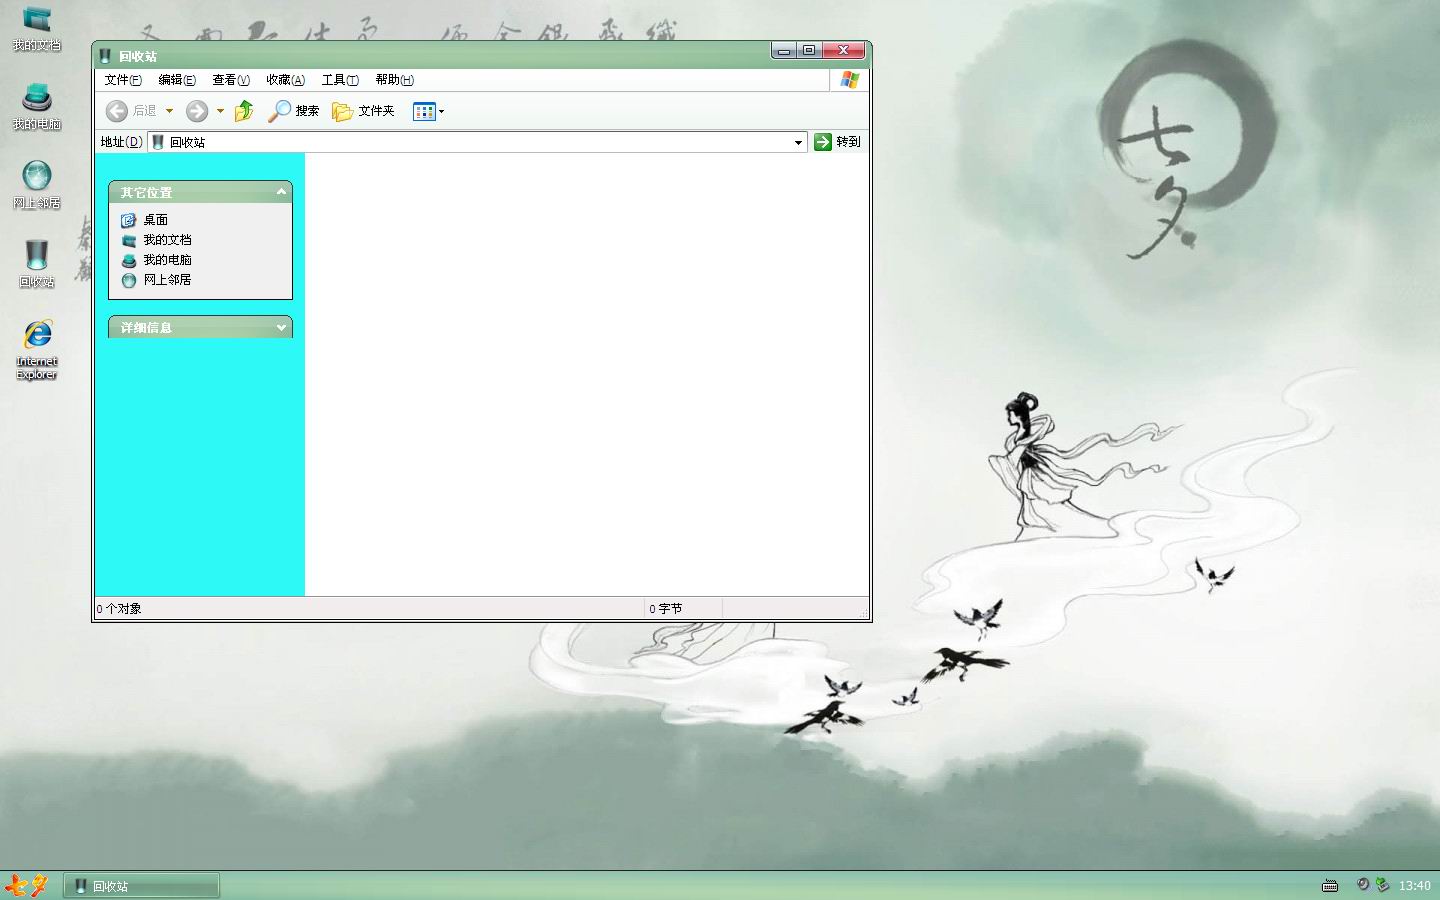Open Forward button history dropdown arrow
Viewport: 1440px width, 900px height.
pyautogui.click(x=220, y=111)
